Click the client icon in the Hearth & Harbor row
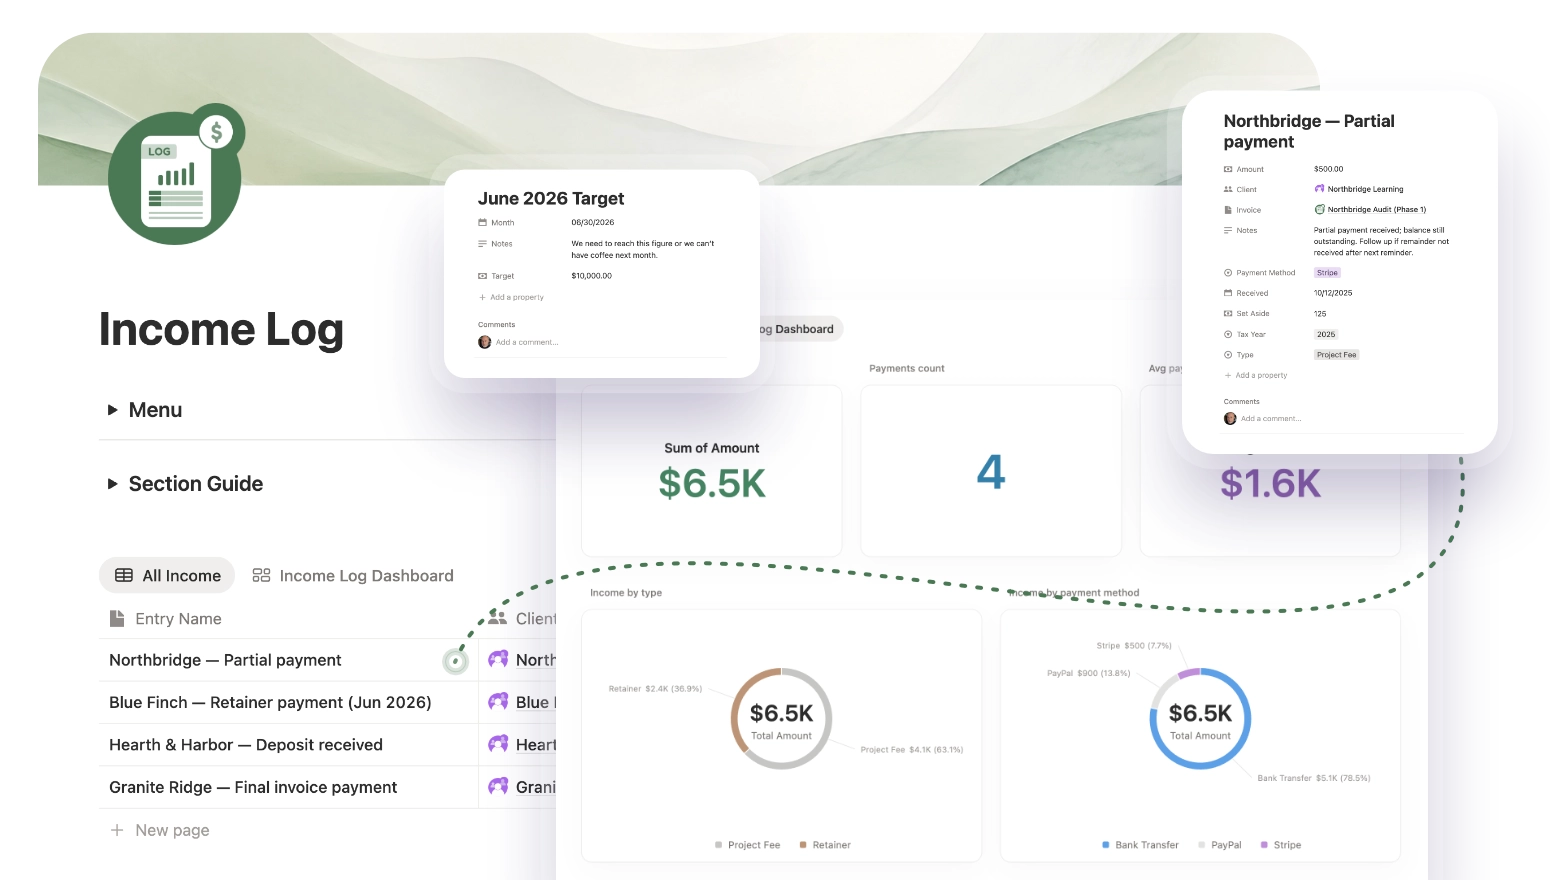Viewport: 1550px width, 880px height. coord(498,744)
